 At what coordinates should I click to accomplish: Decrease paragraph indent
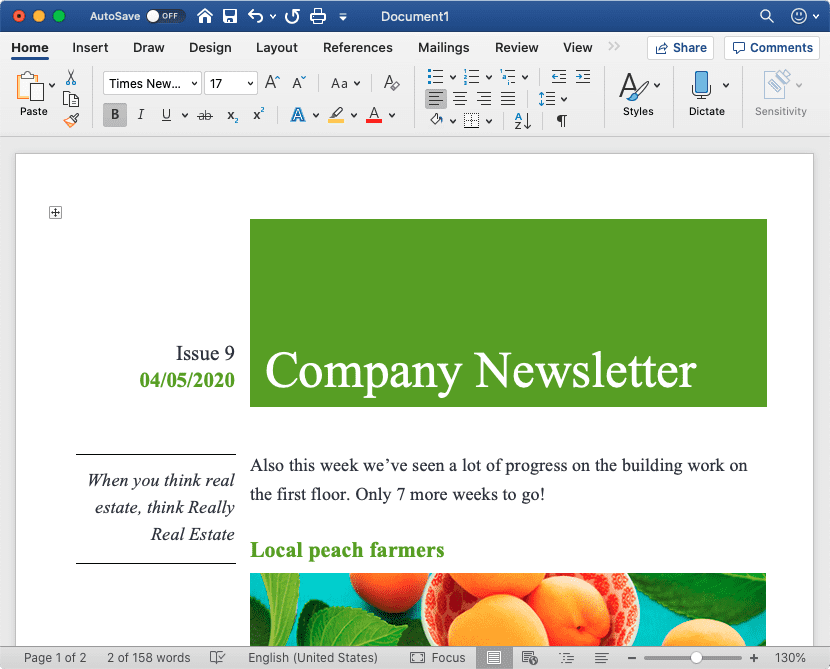click(x=558, y=77)
